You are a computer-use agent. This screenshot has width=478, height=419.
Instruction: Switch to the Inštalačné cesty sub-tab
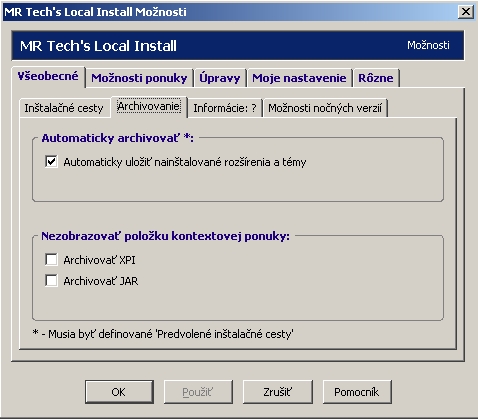tap(64, 108)
